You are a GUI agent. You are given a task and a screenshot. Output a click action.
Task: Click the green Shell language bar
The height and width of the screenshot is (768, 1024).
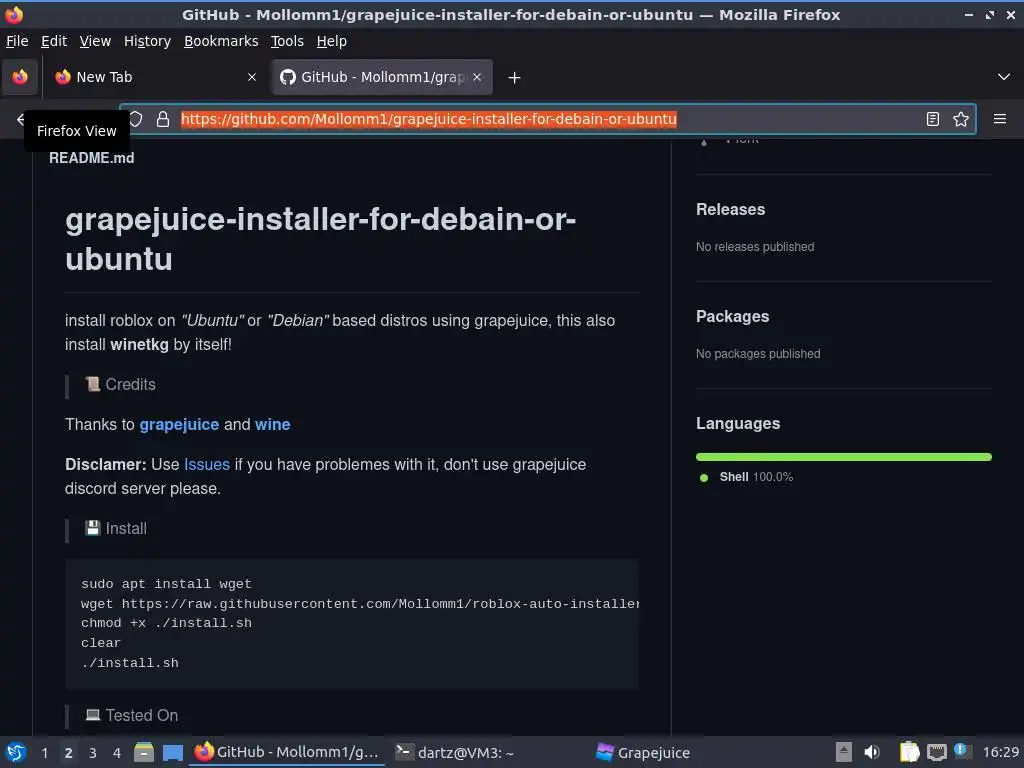844,457
